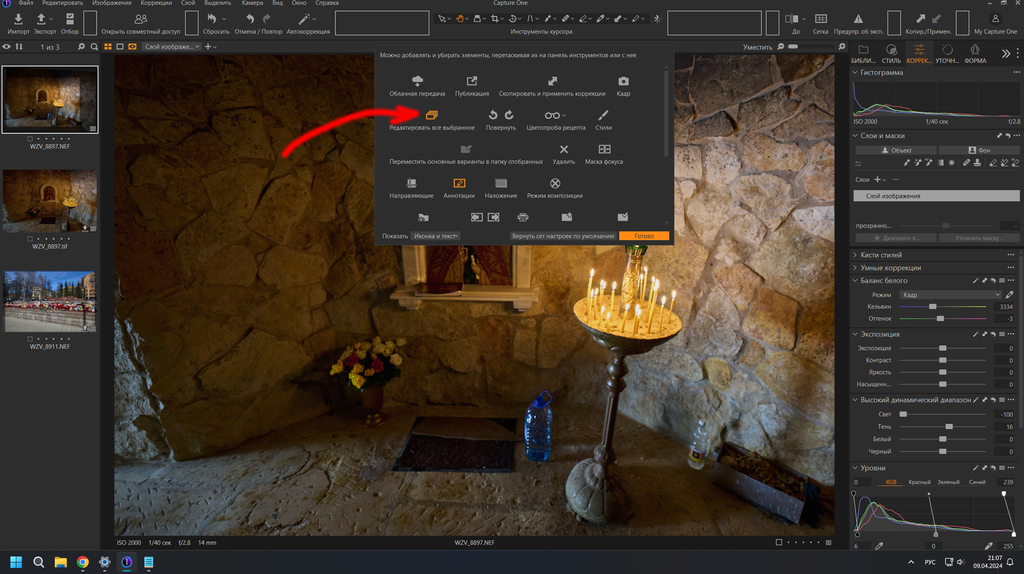Screen dimensions: 1024x574
Task: Click the Публикация icon in customize panel
Action: (472, 81)
